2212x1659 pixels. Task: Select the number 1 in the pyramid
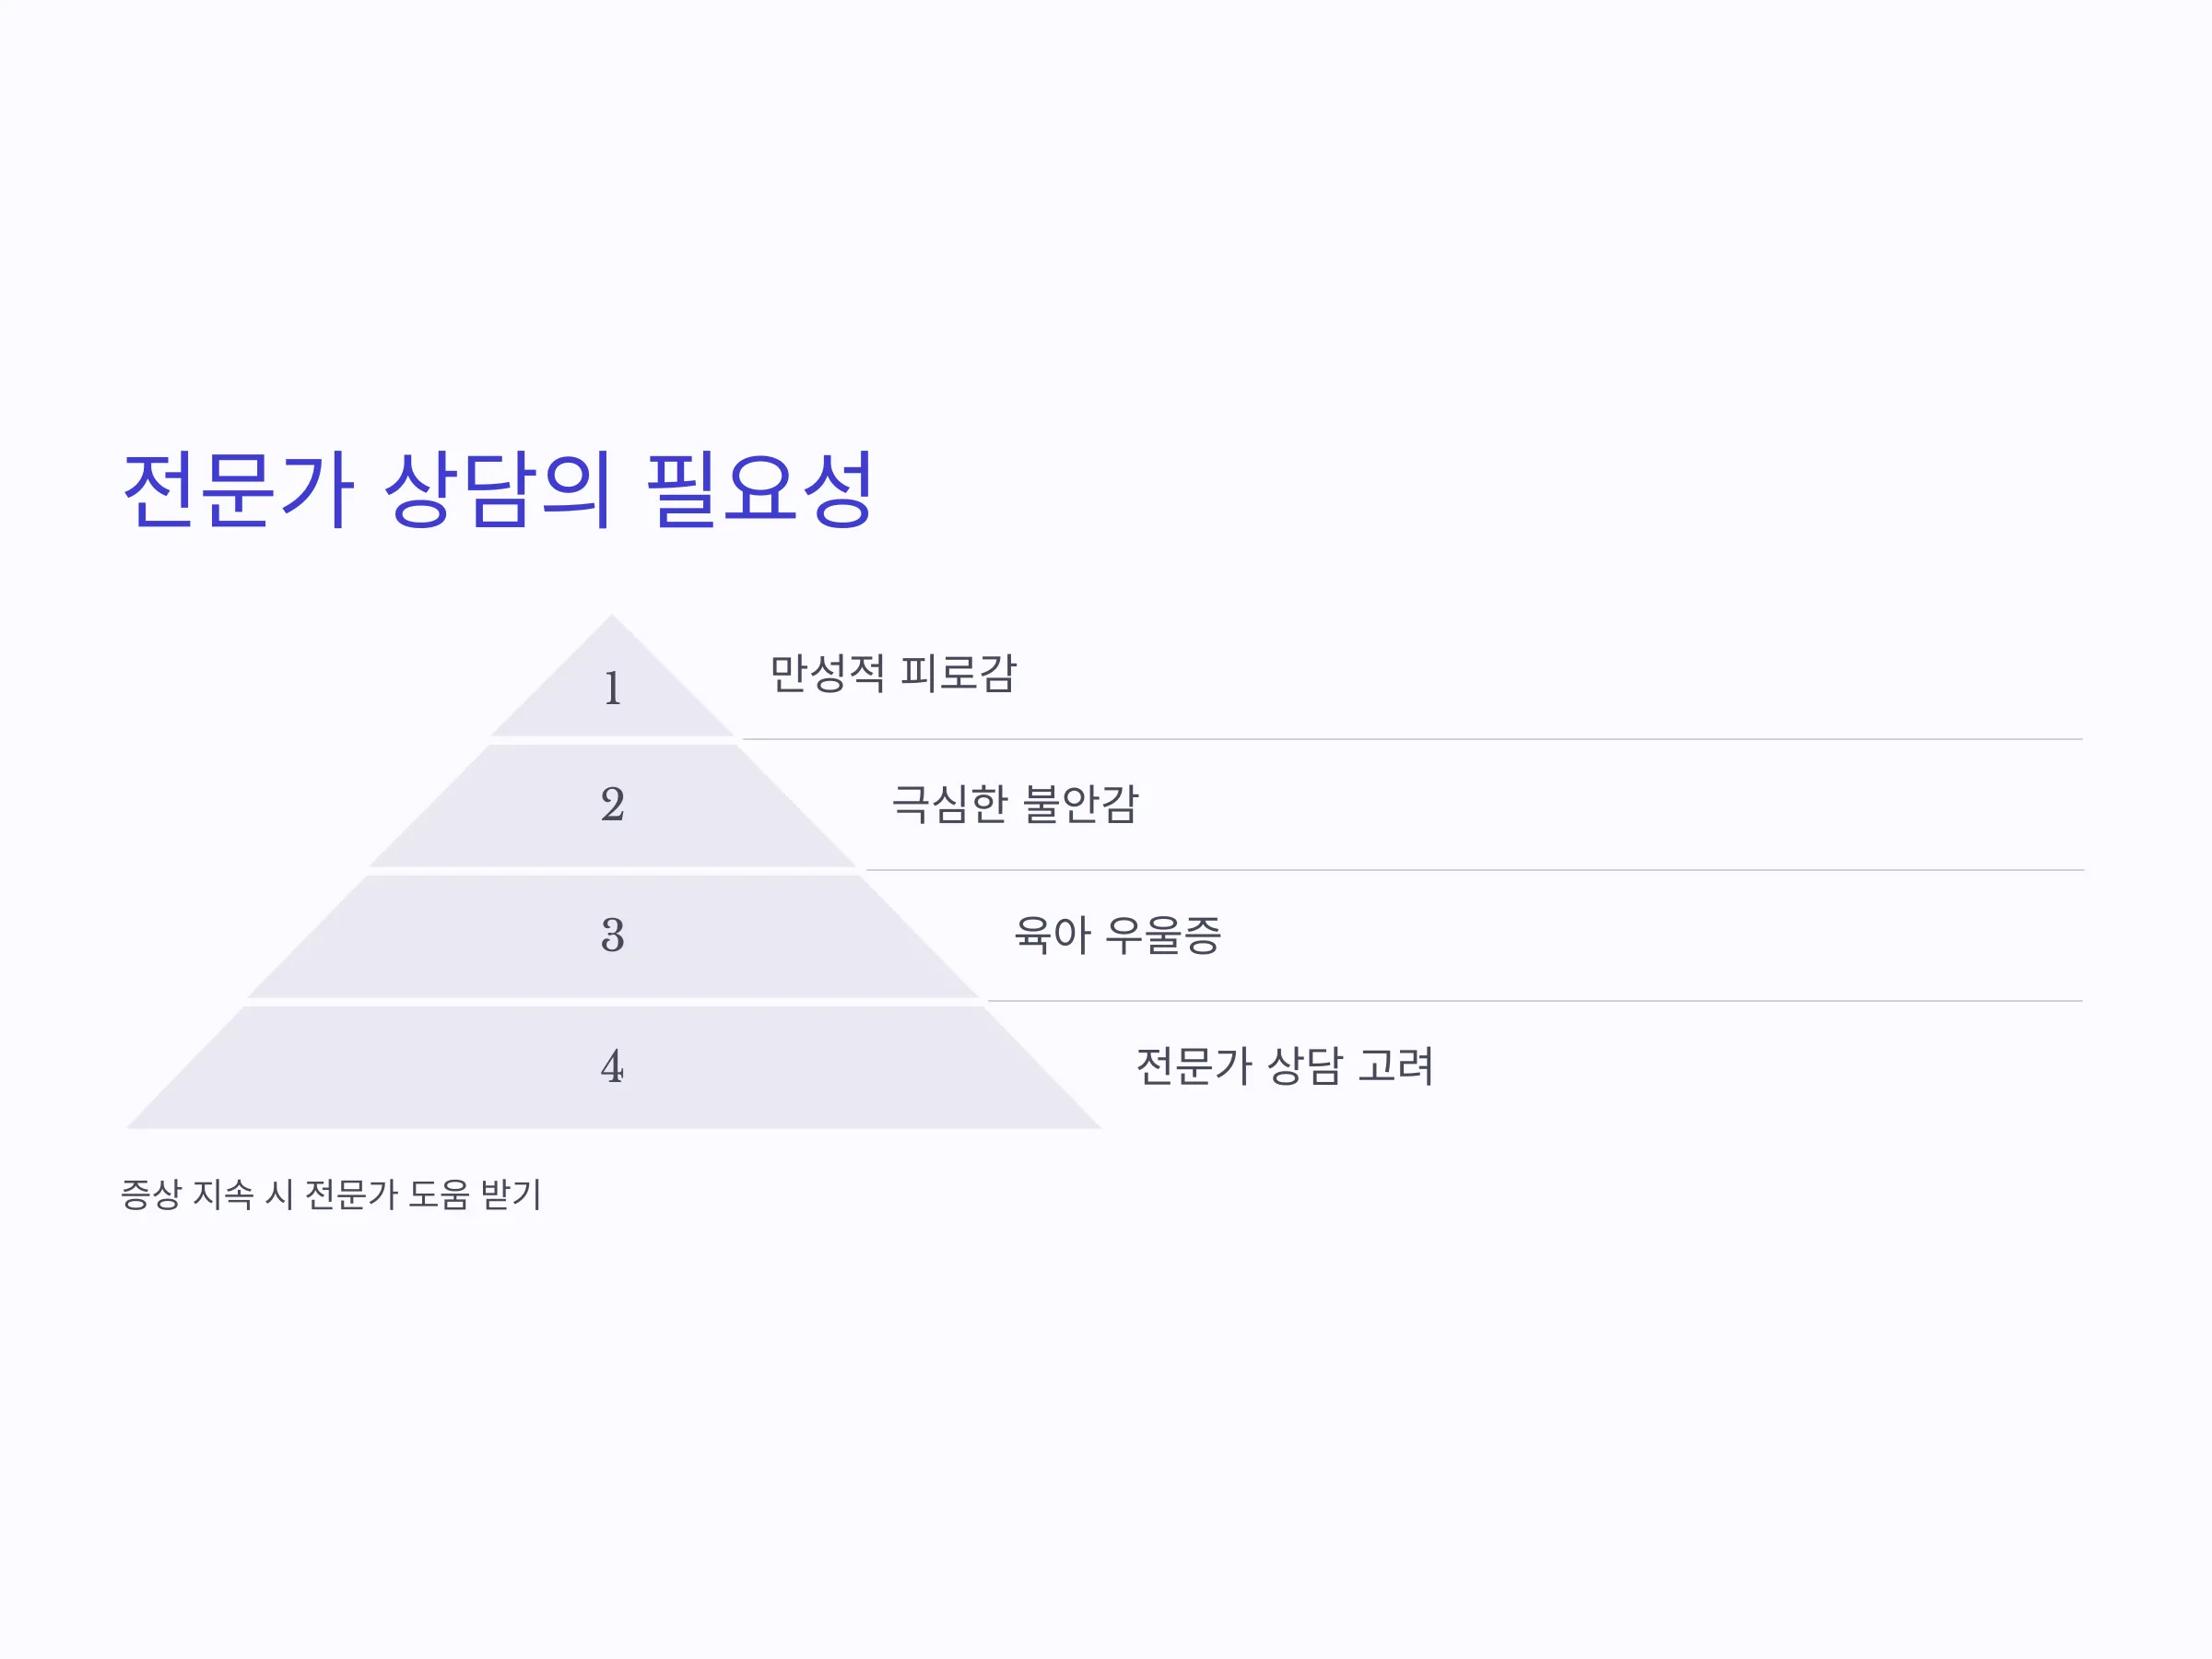pos(613,689)
